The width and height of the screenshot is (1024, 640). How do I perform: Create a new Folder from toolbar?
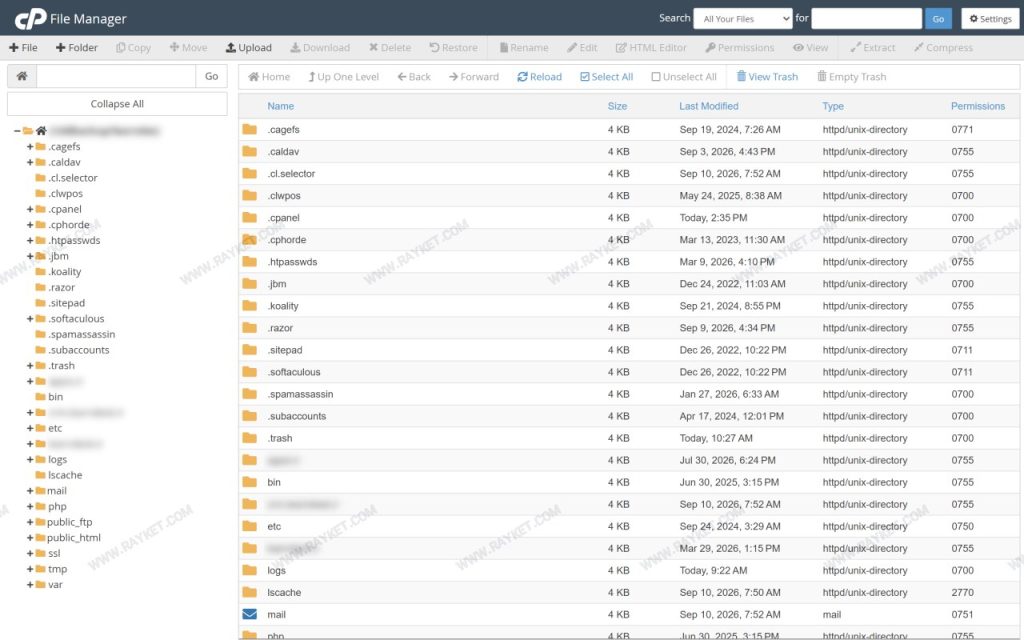pos(76,48)
